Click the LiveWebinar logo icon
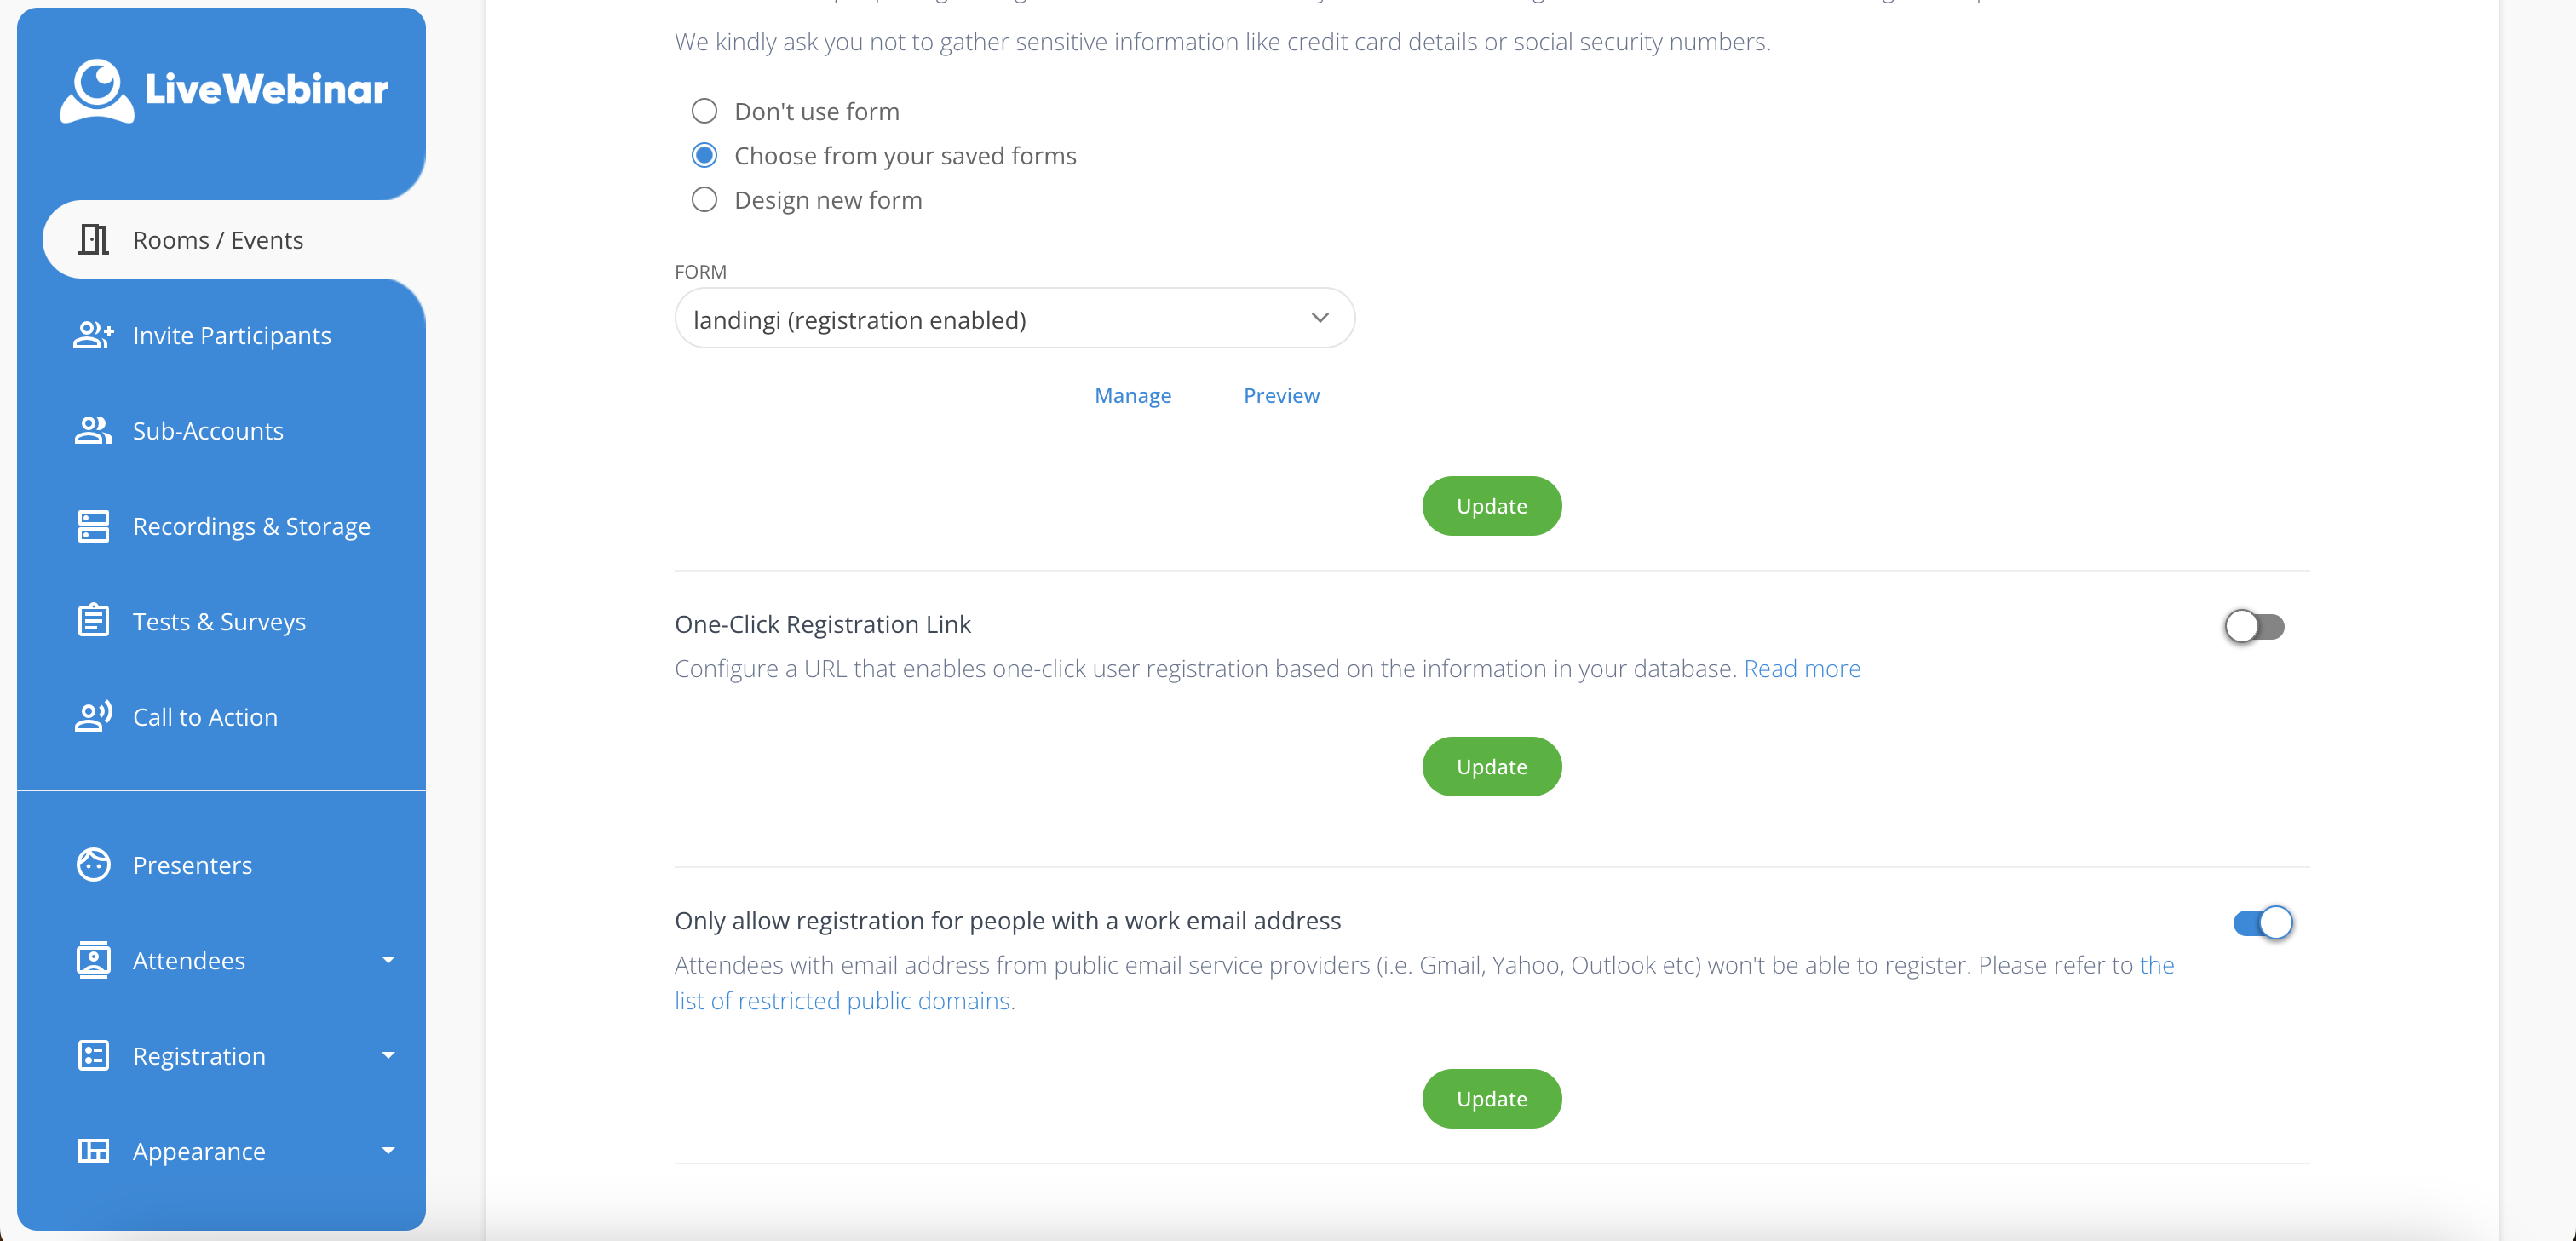Viewport: 2576px width, 1241px height. pyautogui.click(x=96, y=90)
